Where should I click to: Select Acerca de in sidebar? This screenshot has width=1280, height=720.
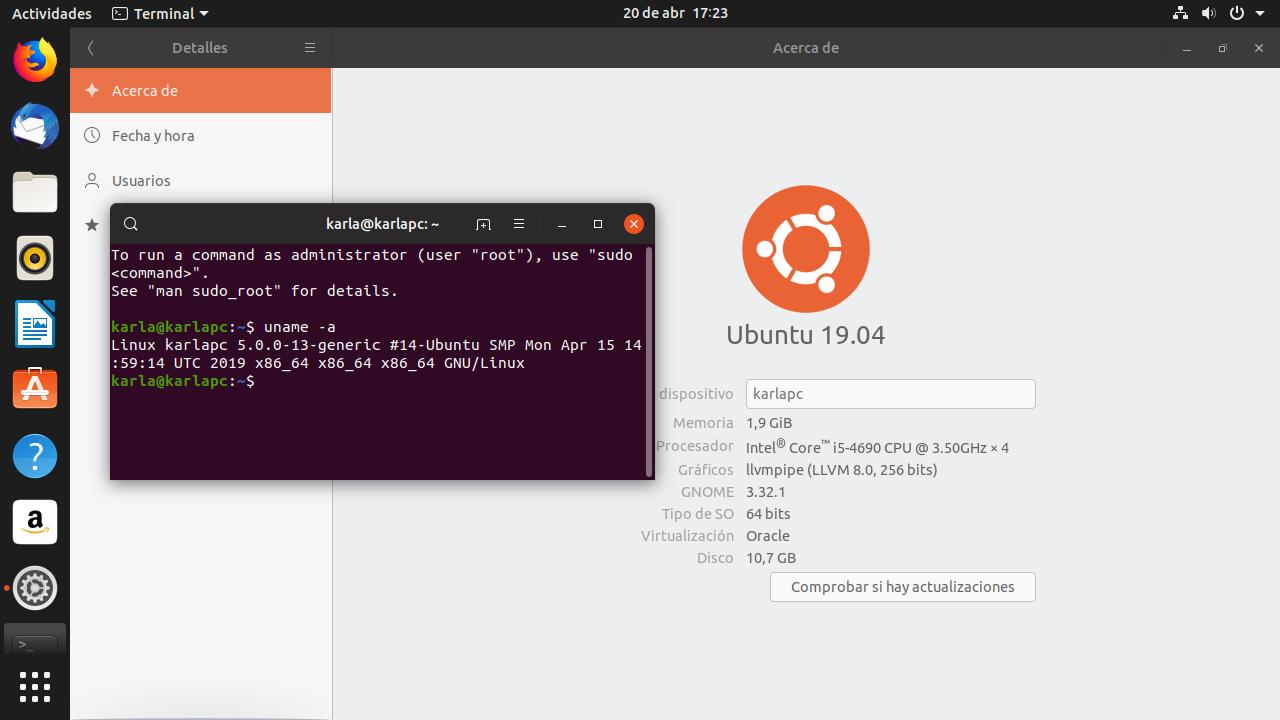[200, 90]
